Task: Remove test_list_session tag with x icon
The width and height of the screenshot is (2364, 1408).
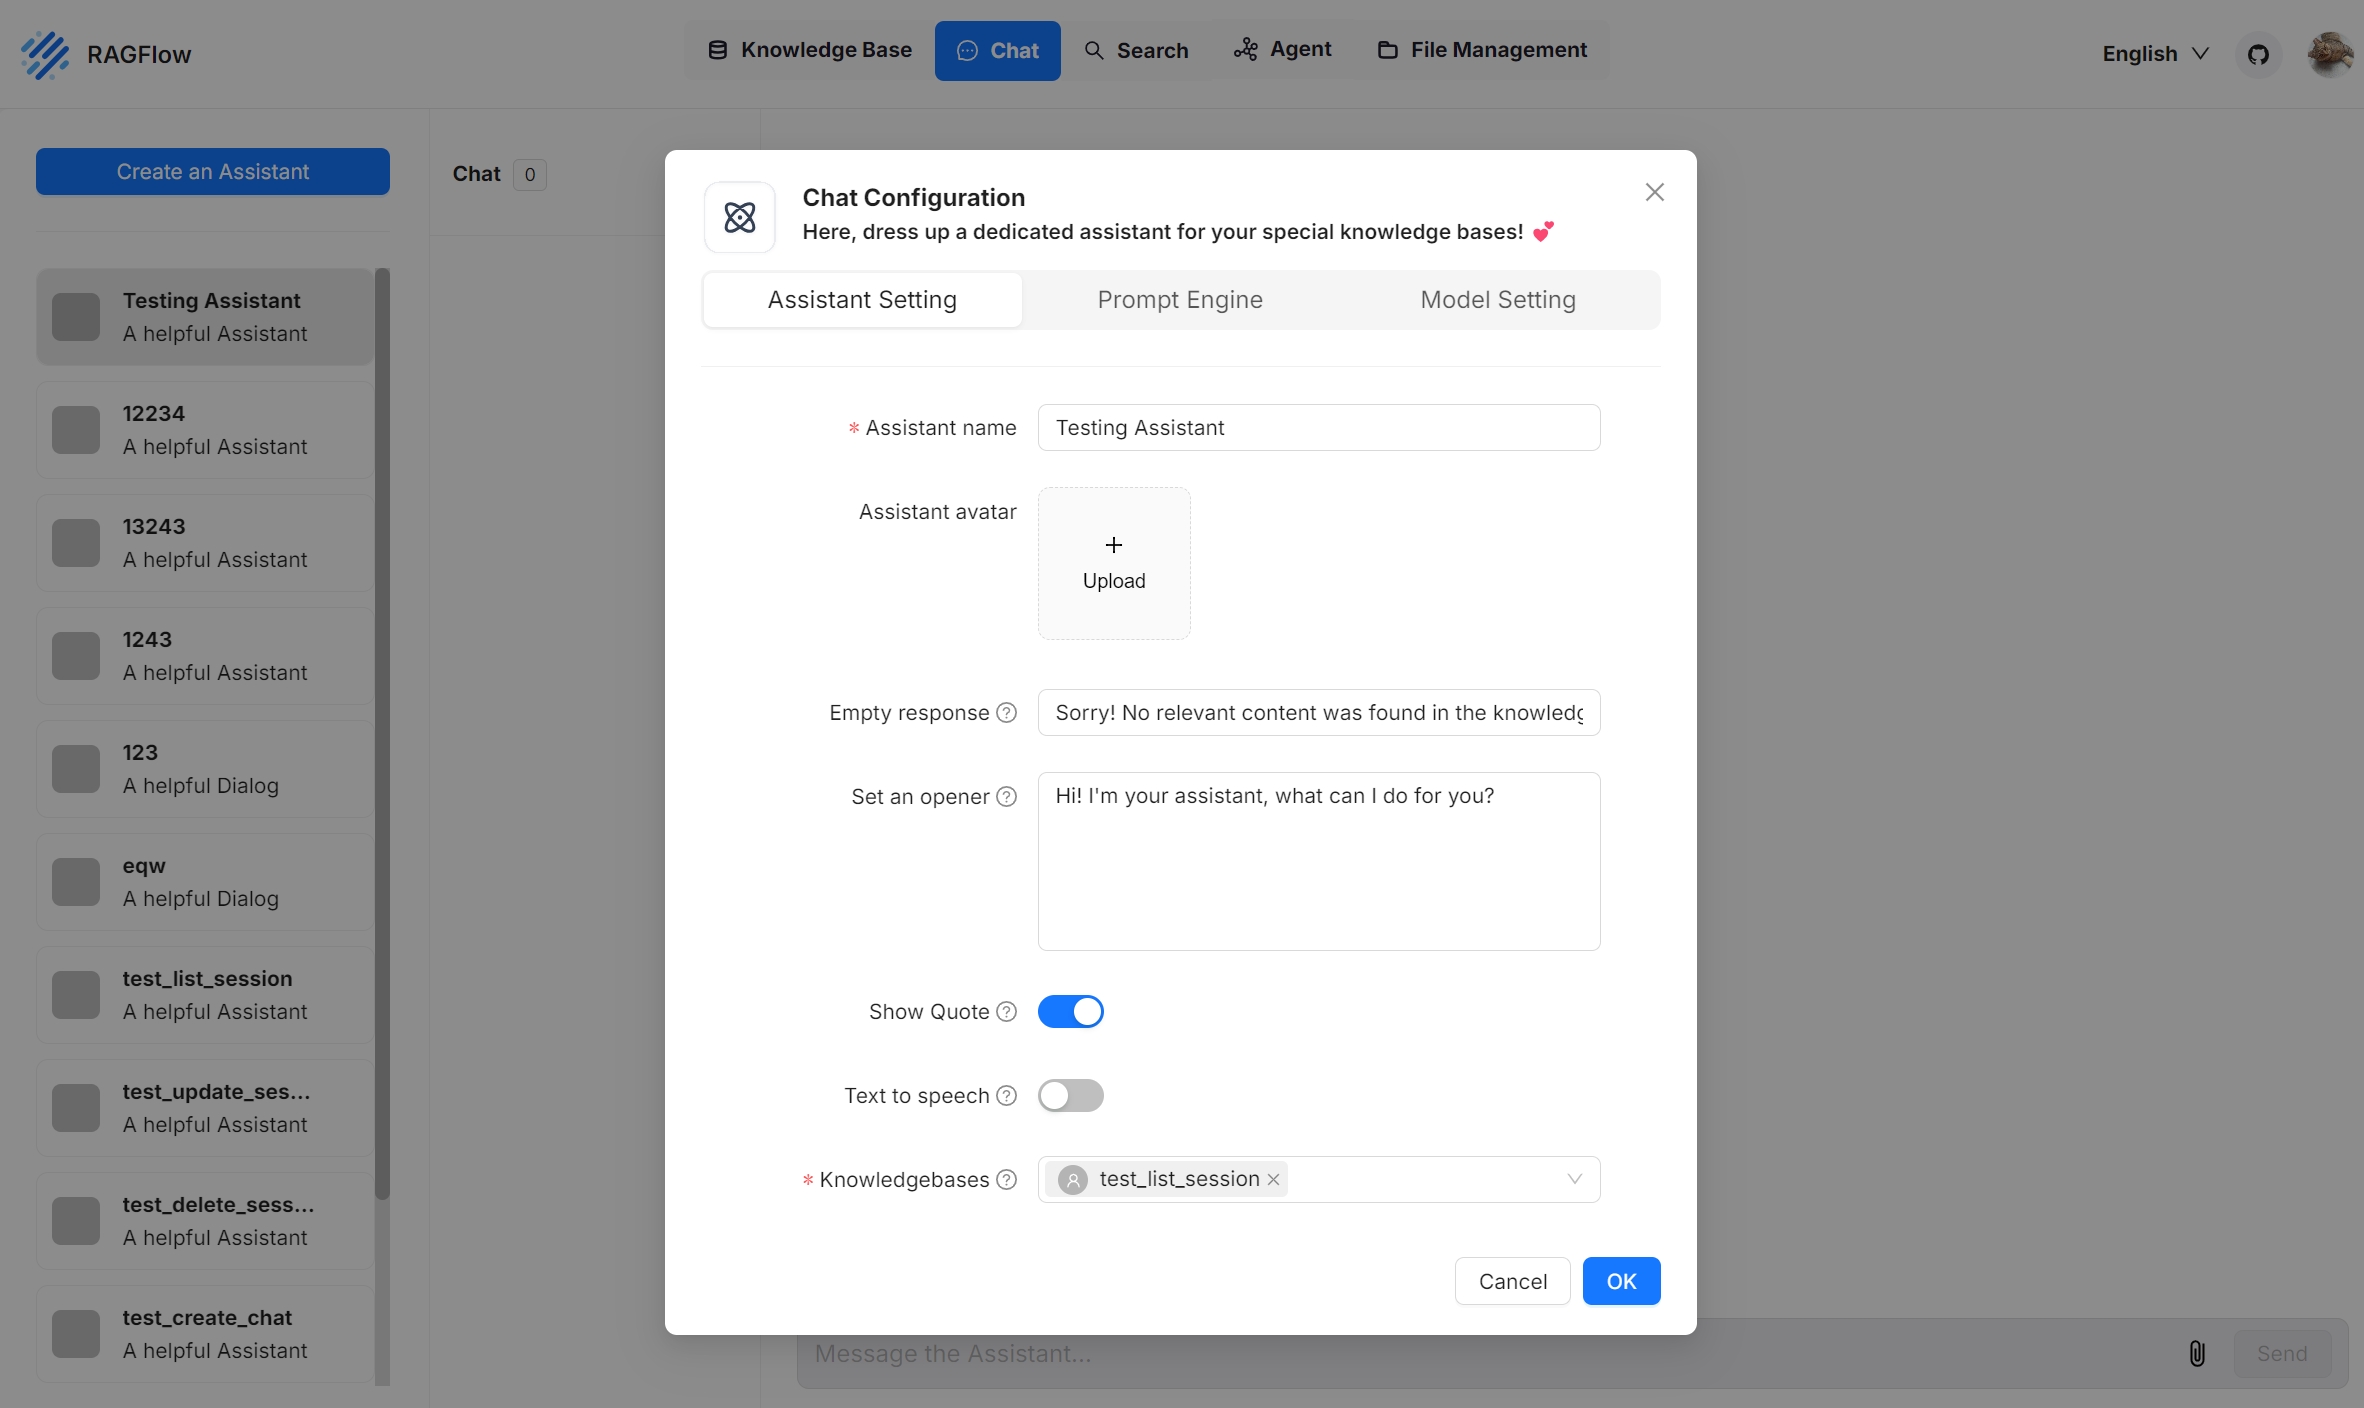Action: pos(1273,1180)
